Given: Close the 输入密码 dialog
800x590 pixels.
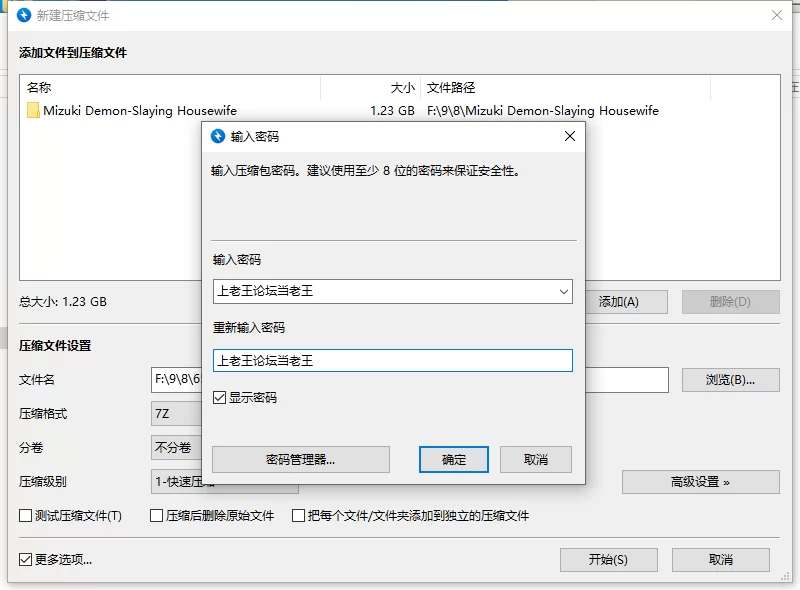Looking at the screenshot, I should 570,136.
